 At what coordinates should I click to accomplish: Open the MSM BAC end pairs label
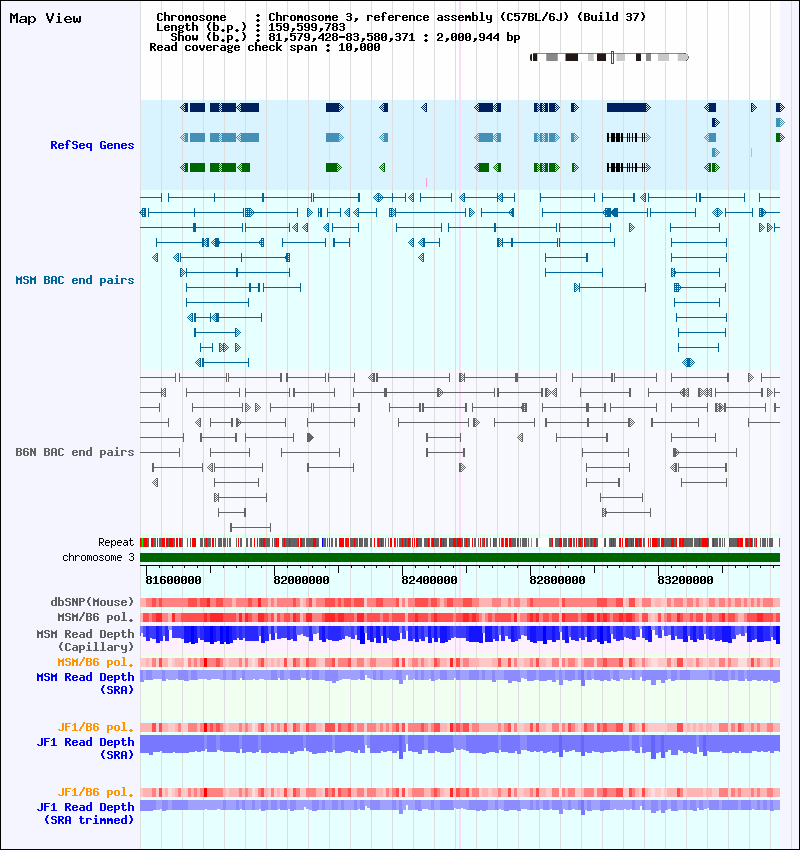point(75,280)
